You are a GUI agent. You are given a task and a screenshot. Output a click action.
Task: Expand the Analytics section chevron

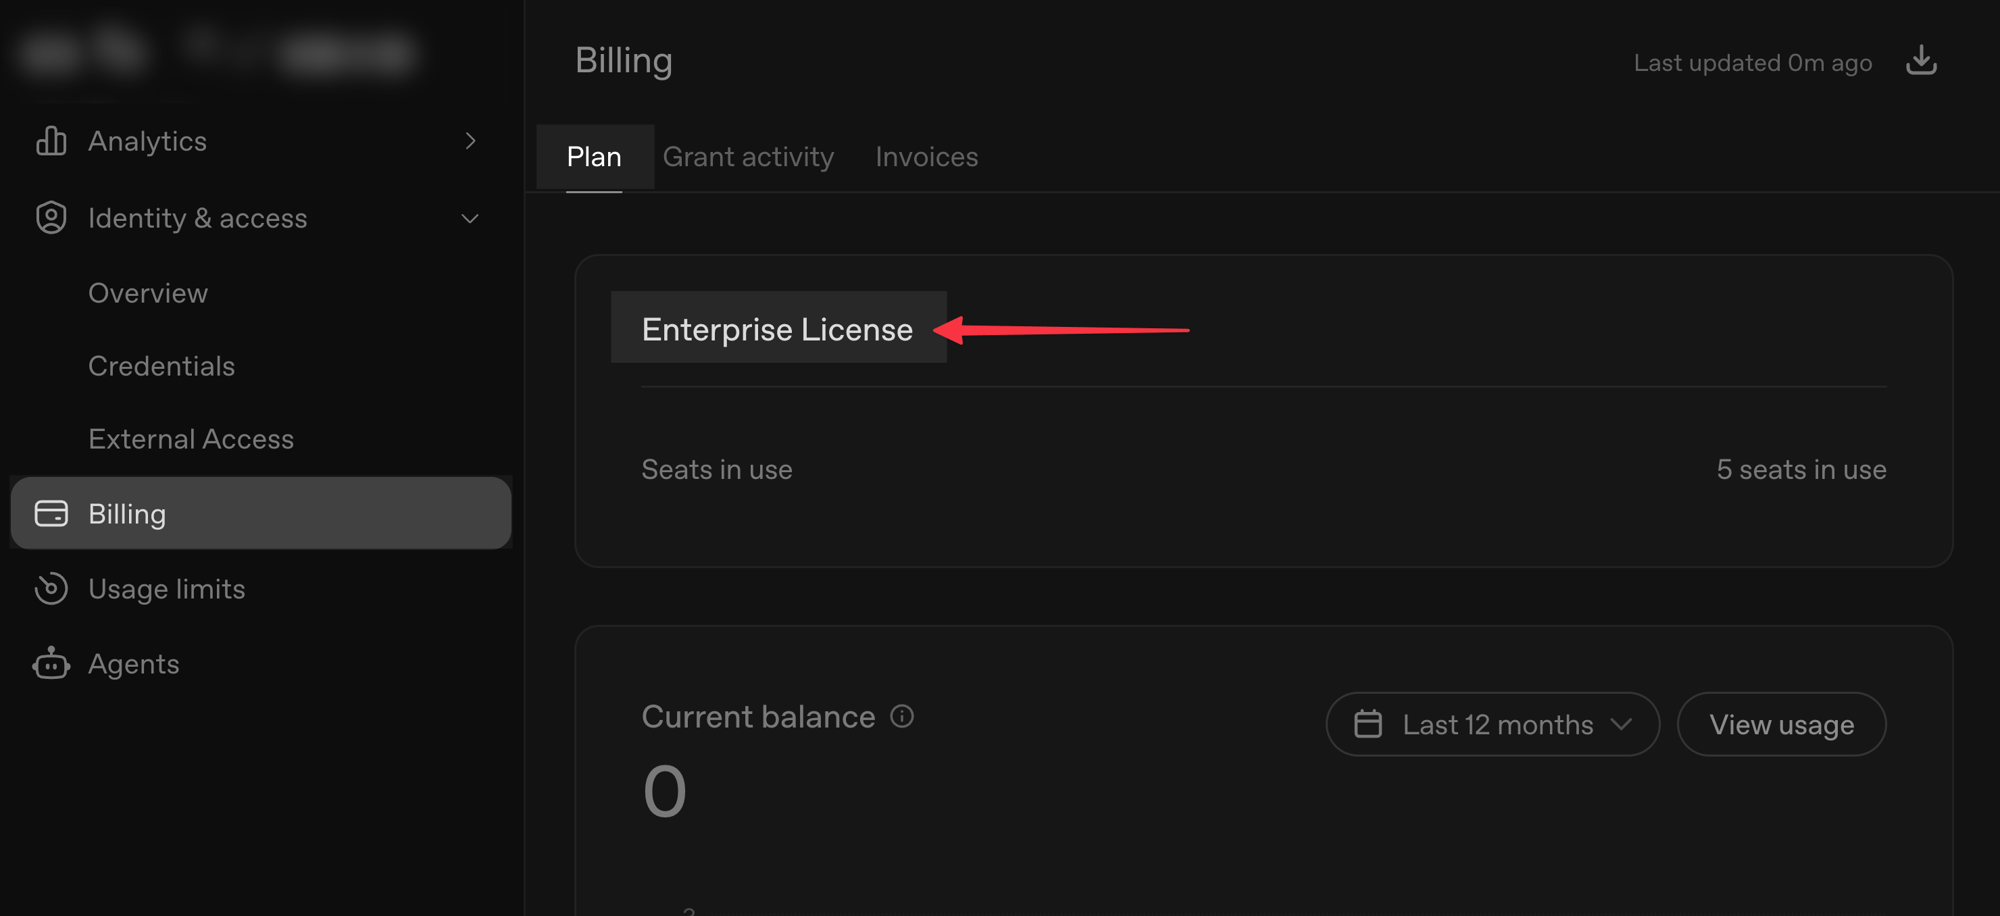[x=470, y=141]
